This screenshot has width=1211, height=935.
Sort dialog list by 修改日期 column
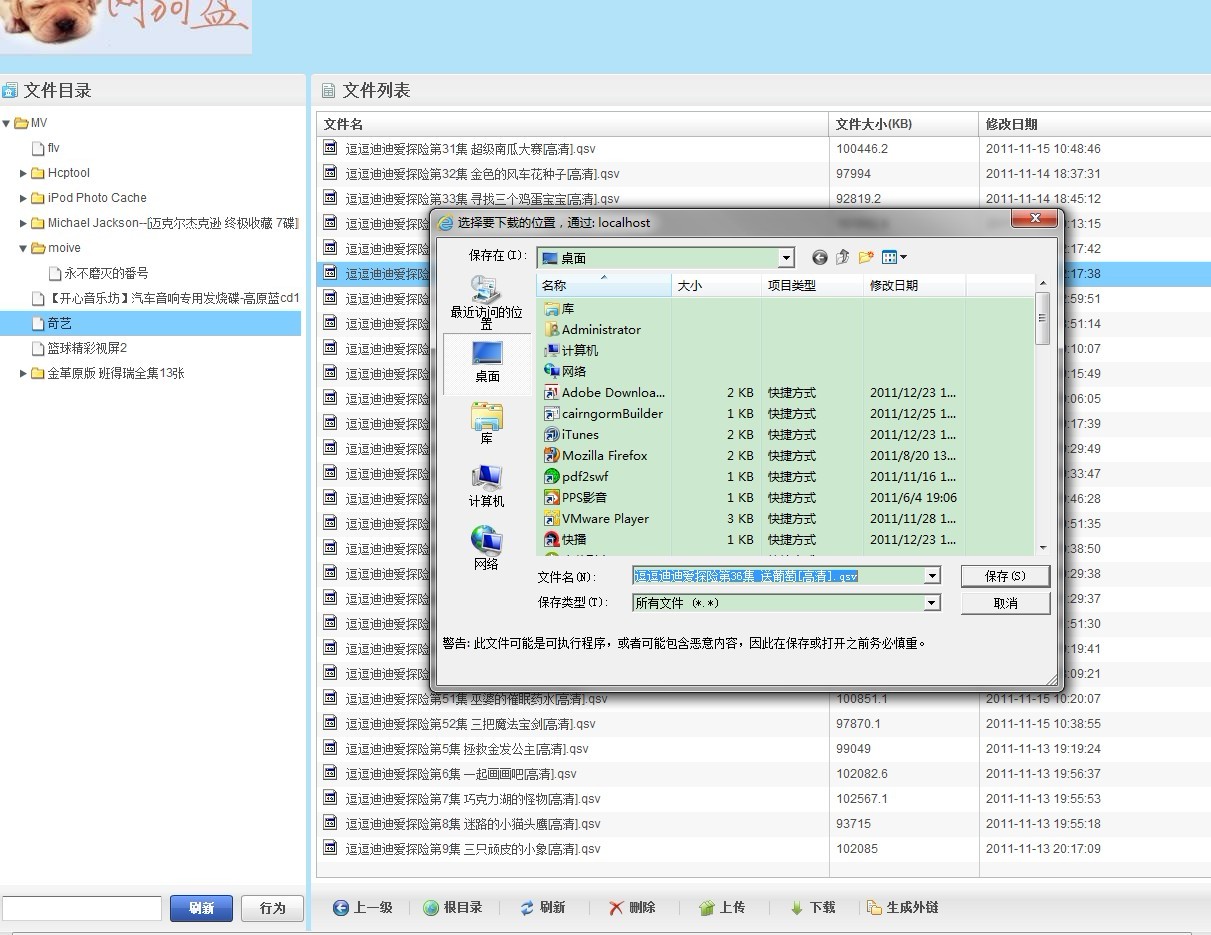click(914, 286)
